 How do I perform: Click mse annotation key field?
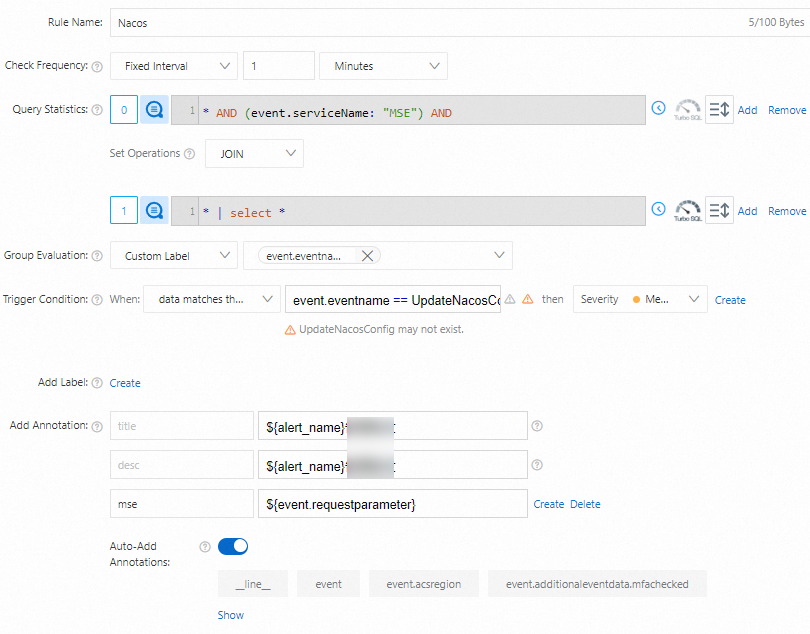tap(182, 504)
